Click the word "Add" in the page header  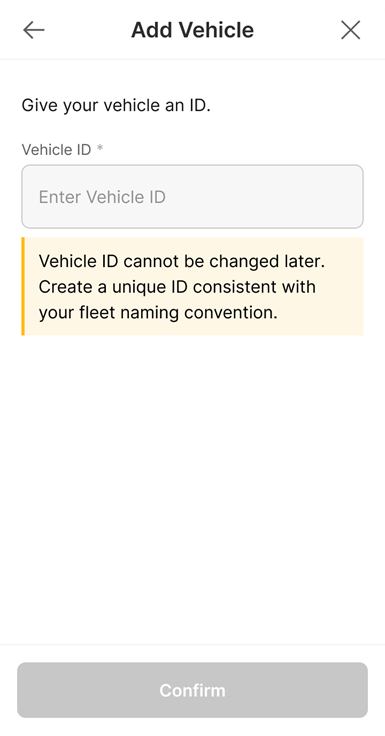(x=153, y=30)
